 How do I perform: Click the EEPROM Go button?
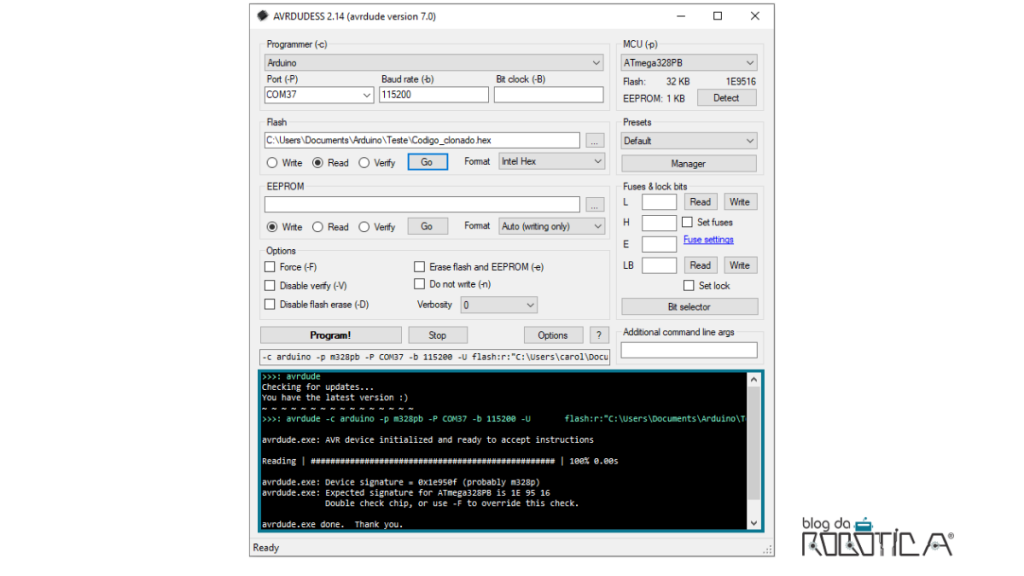[x=427, y=226]
